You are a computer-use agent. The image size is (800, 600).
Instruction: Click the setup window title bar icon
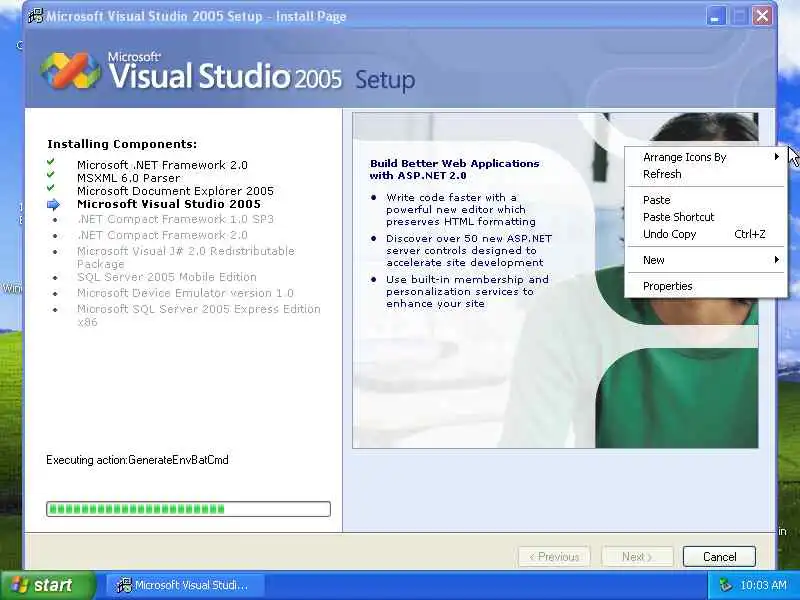pos(35,16)
